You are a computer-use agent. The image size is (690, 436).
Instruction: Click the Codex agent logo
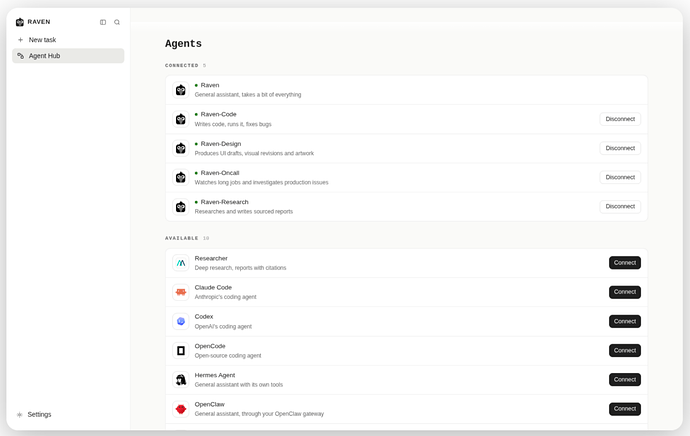coord(180,321)
